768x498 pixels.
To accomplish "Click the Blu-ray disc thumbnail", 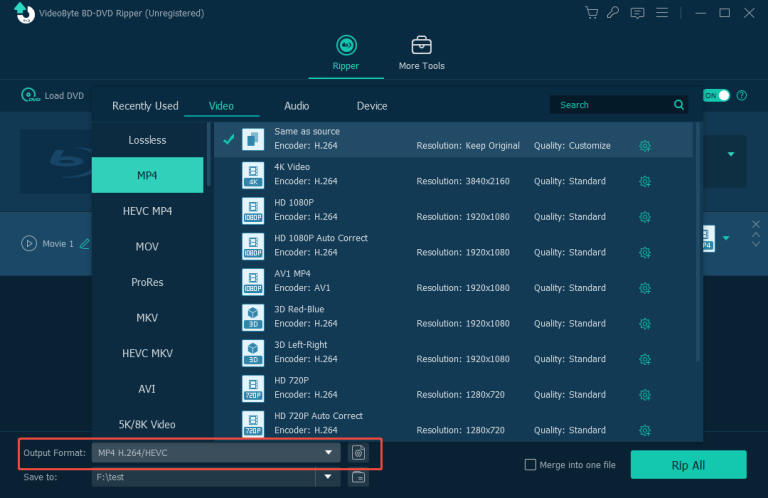I will coord(56,161).
